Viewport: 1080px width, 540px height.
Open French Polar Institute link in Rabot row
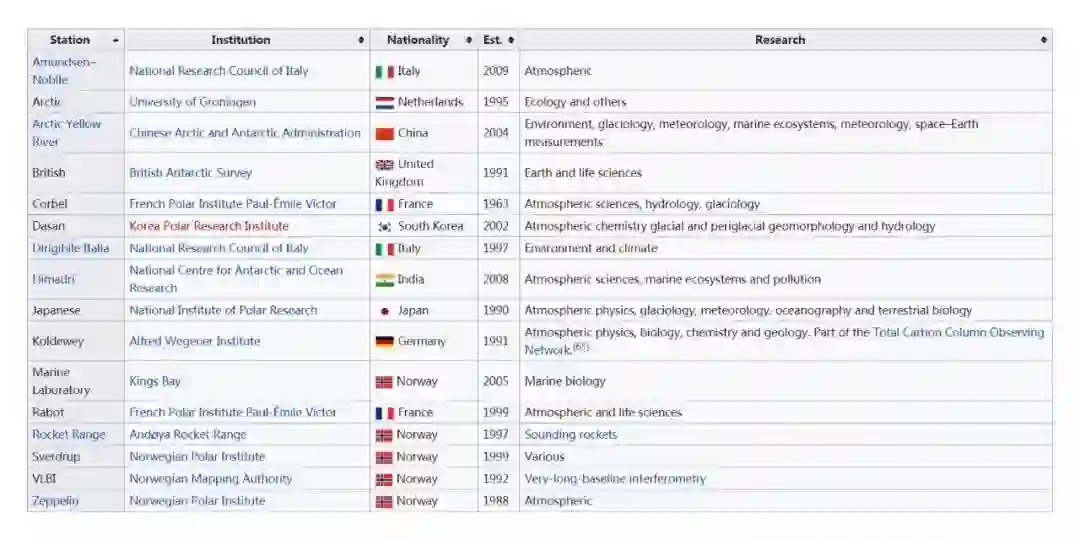[x=233, y=413]
